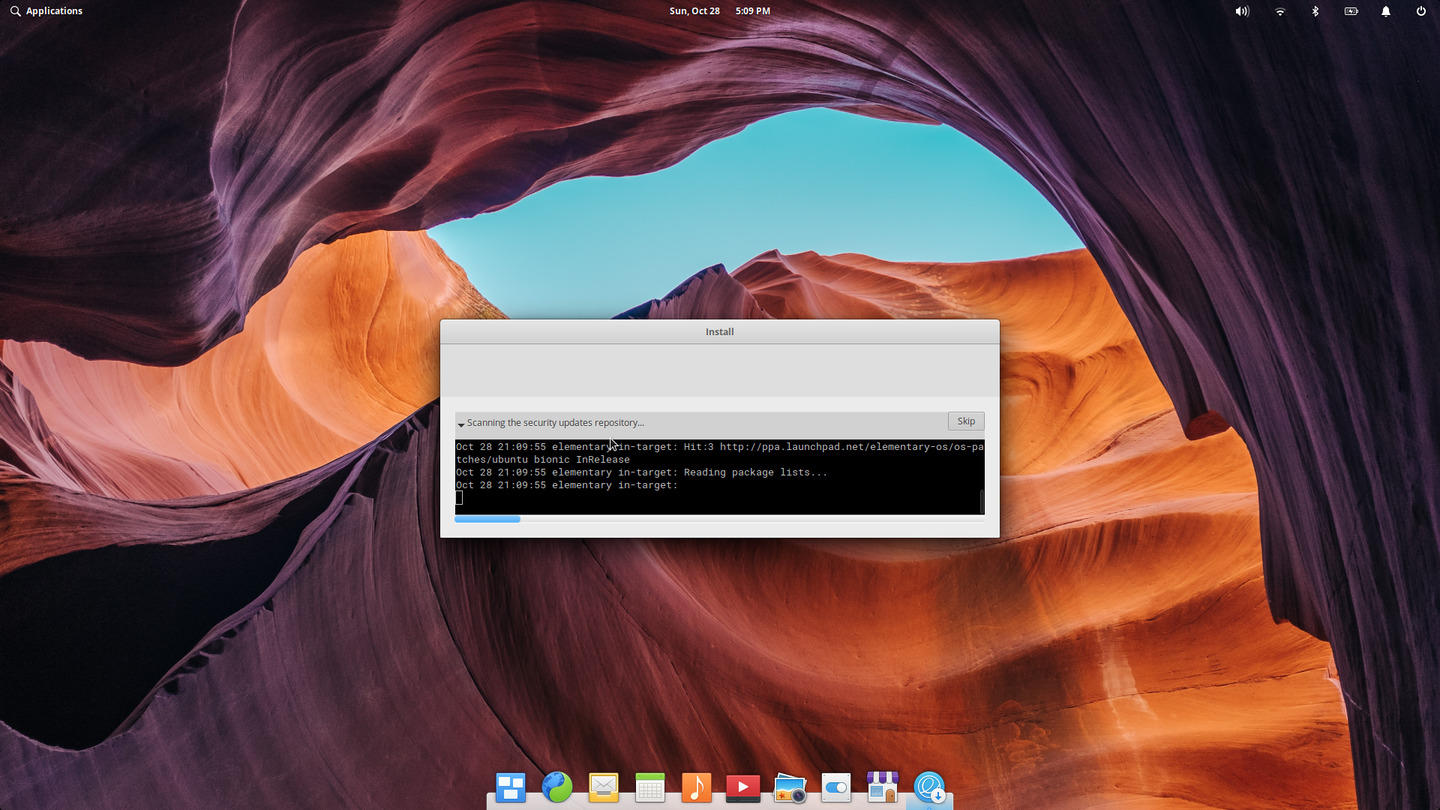Open the Bluetooth indicator
This screenshot has height=810, width=1440.
coord(1315,11)
